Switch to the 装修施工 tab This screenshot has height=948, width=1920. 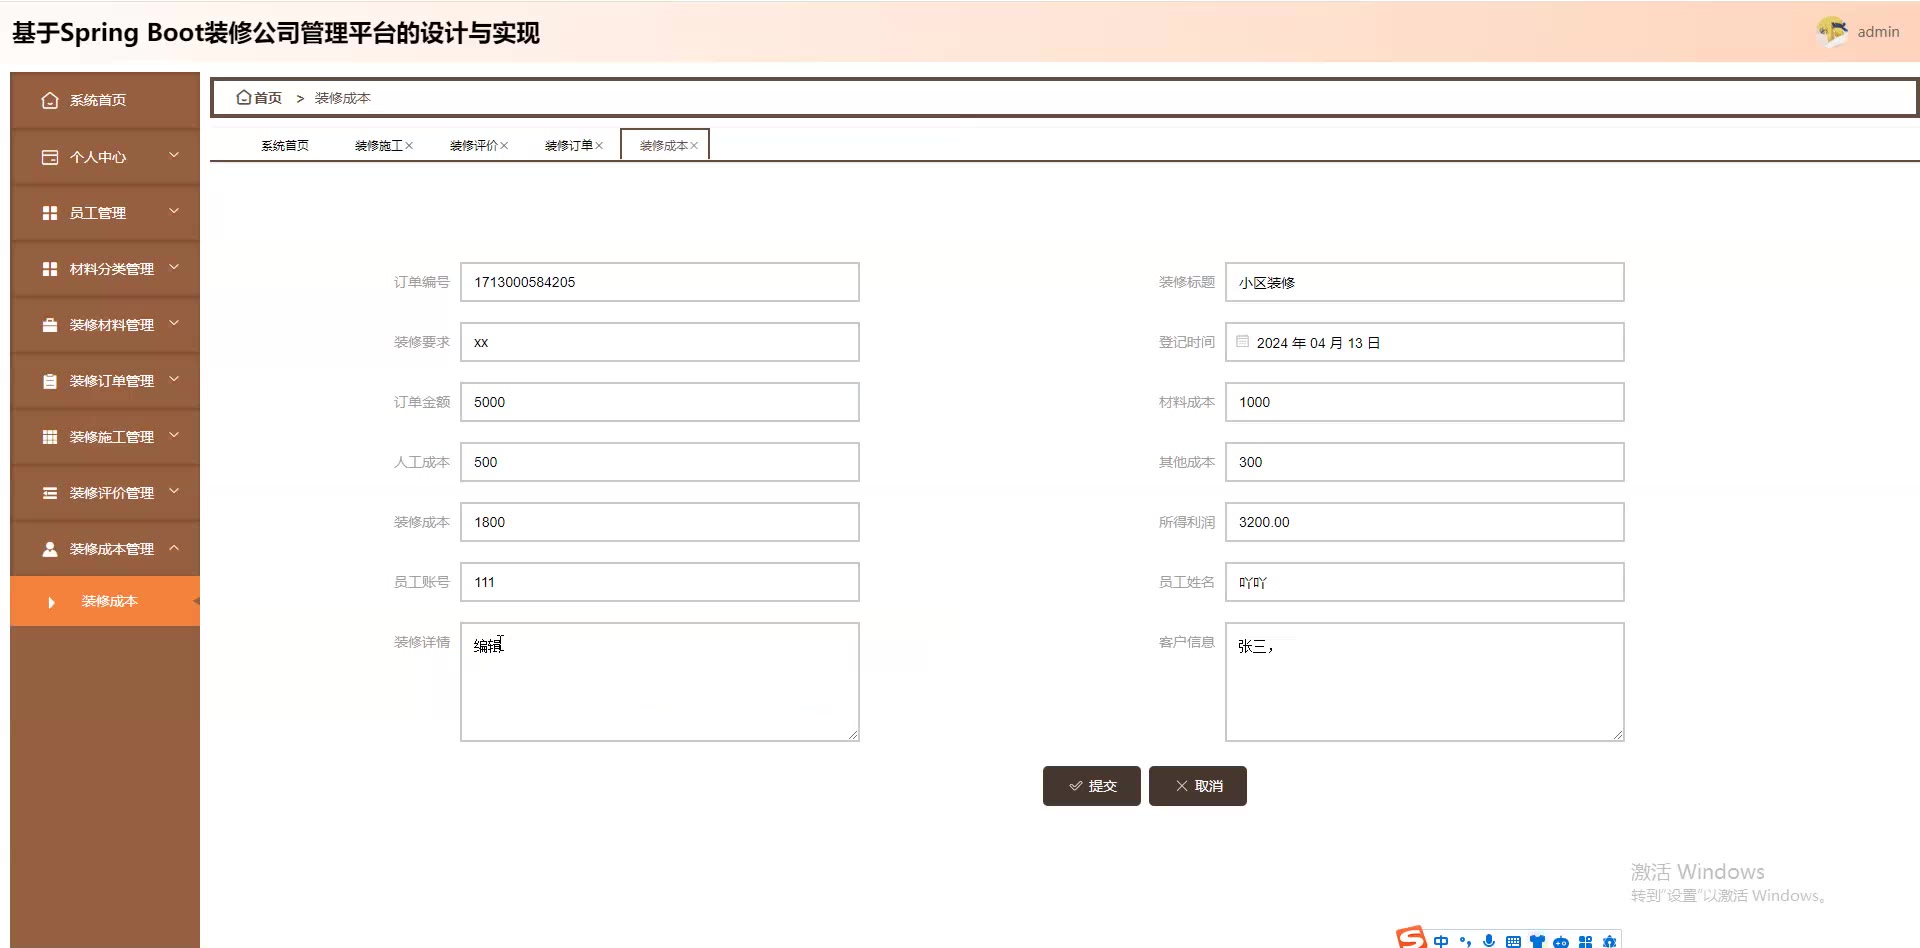(378, 146)
